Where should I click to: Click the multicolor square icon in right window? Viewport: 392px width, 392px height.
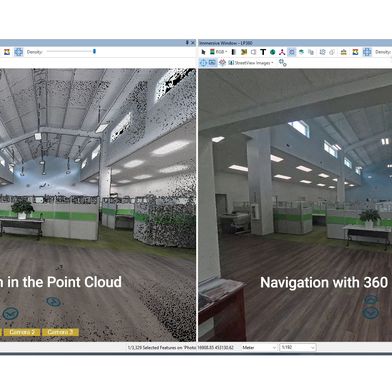click(355, 52)
